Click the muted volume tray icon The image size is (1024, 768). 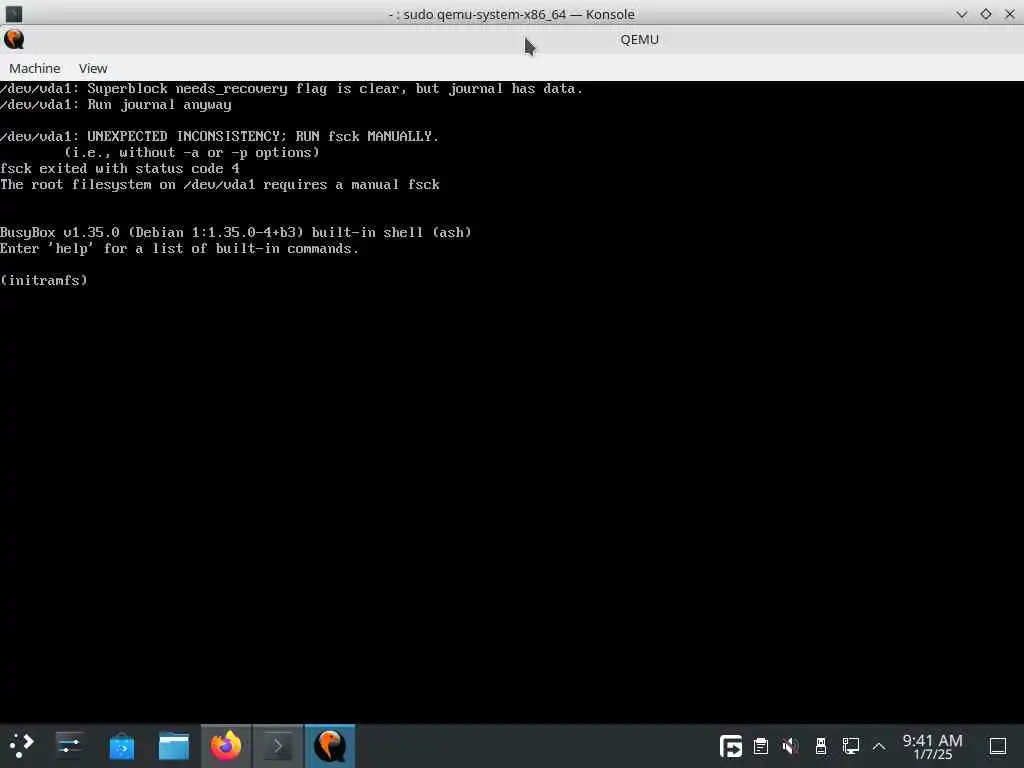[x=790, y=746]
